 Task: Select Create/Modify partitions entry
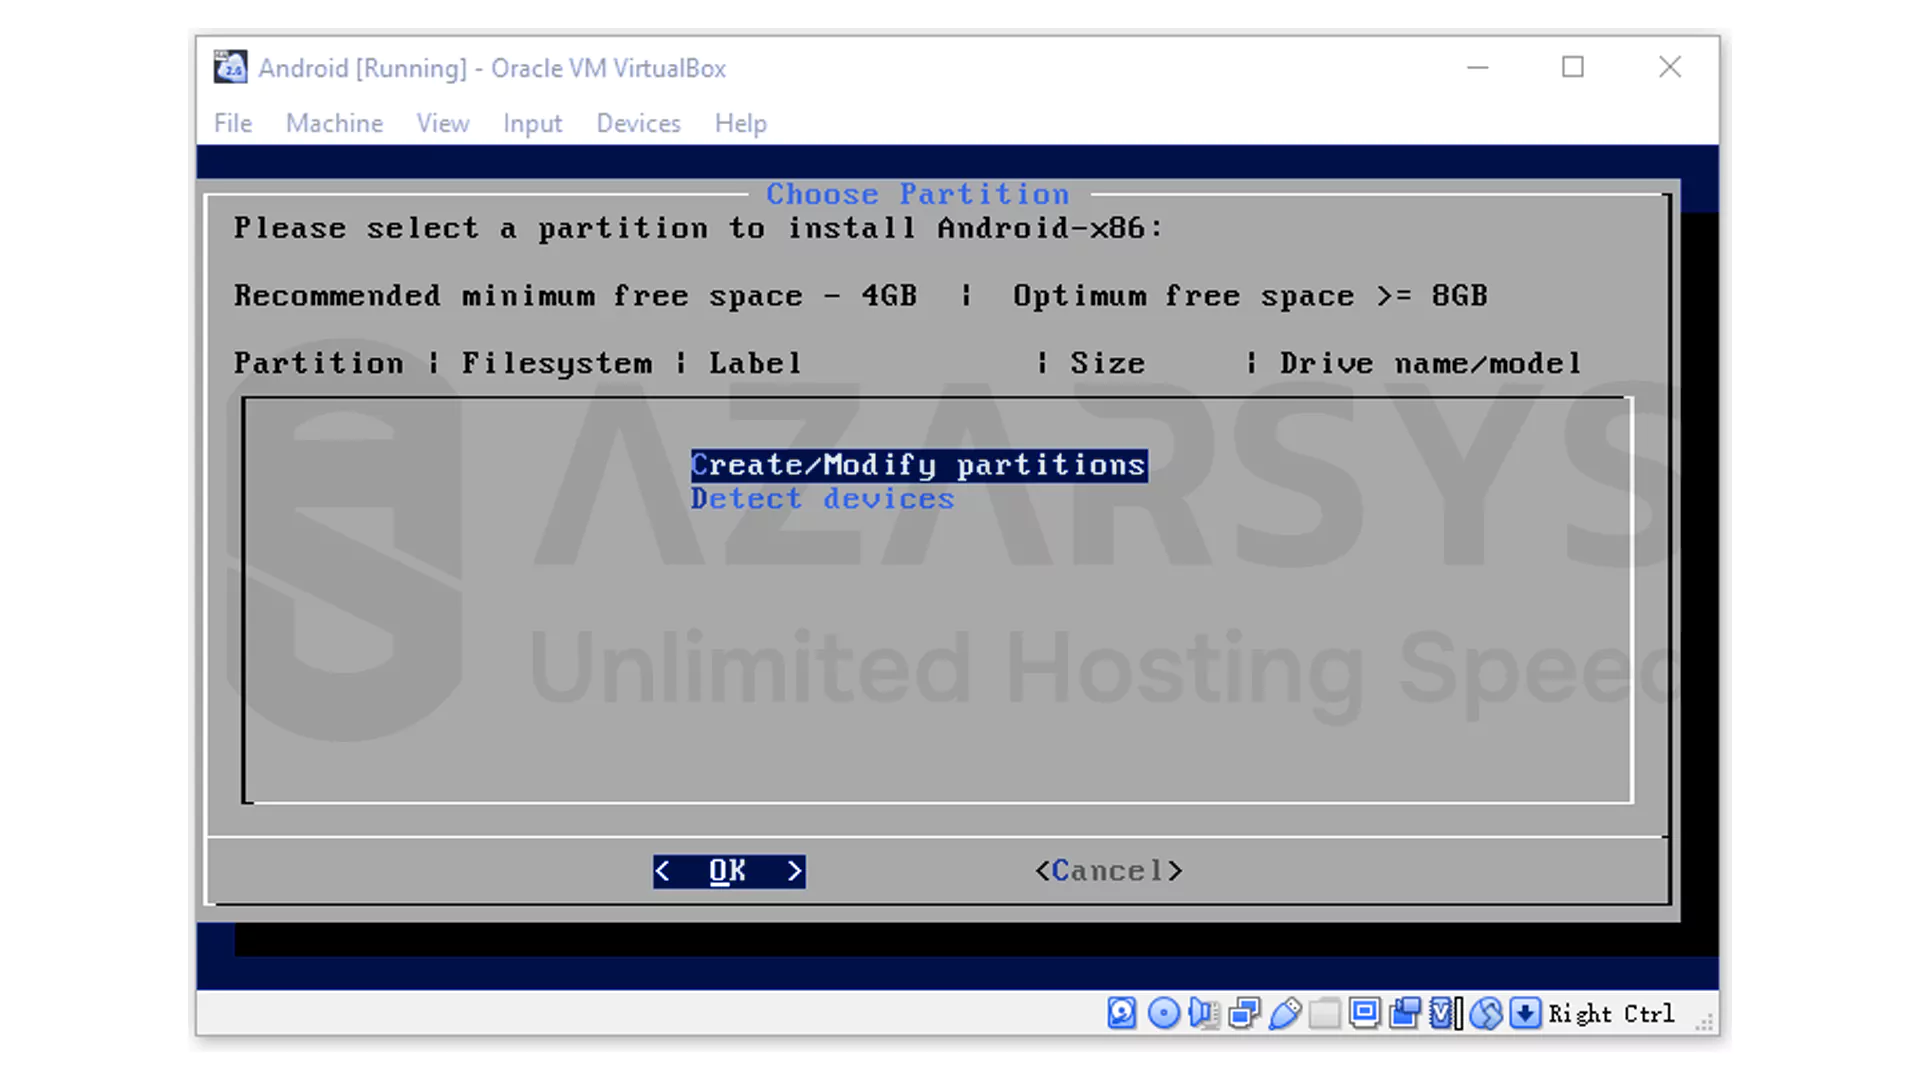(917, 464)
